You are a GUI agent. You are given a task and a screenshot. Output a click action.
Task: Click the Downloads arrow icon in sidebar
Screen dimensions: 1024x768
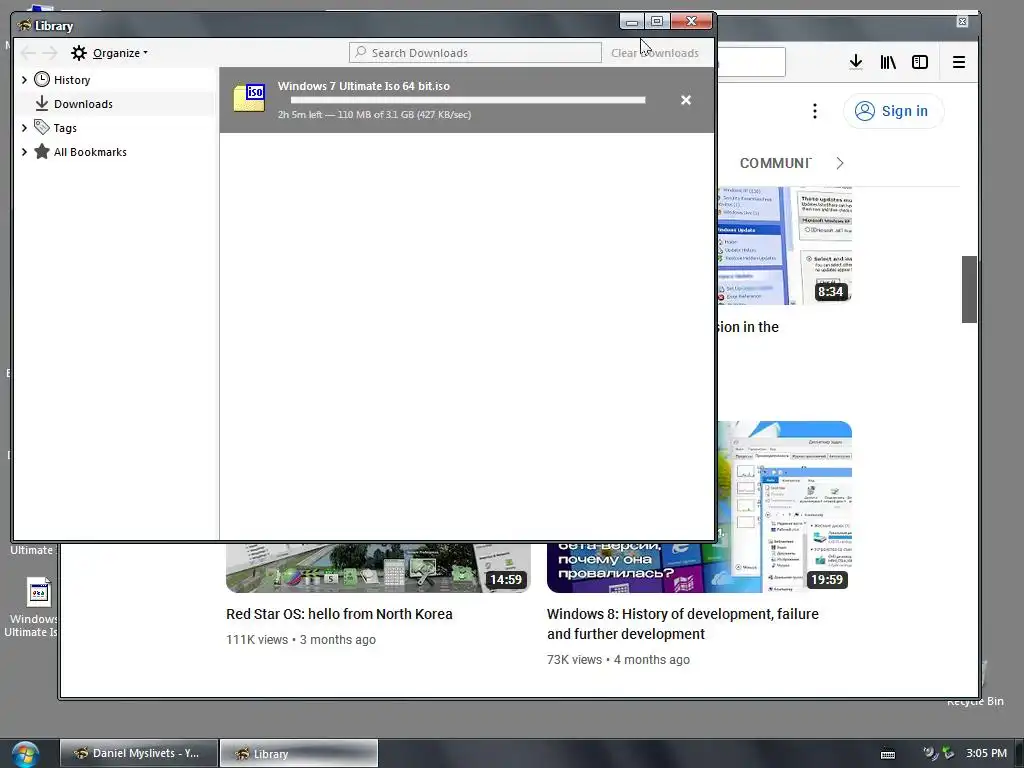(x=42, y=103)
